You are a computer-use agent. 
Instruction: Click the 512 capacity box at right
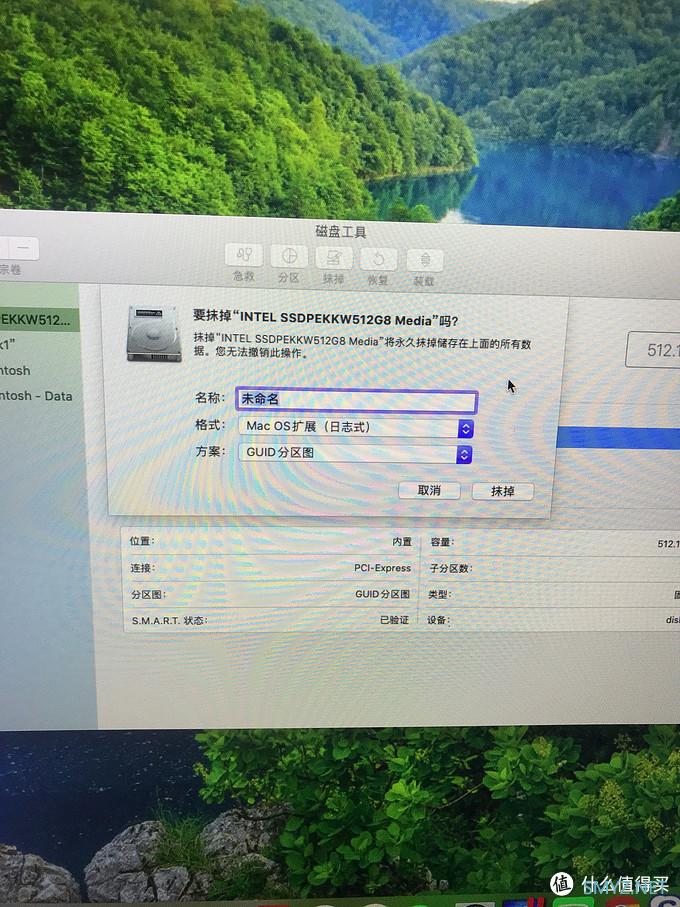pyautogui.click(x=653, y=349)
